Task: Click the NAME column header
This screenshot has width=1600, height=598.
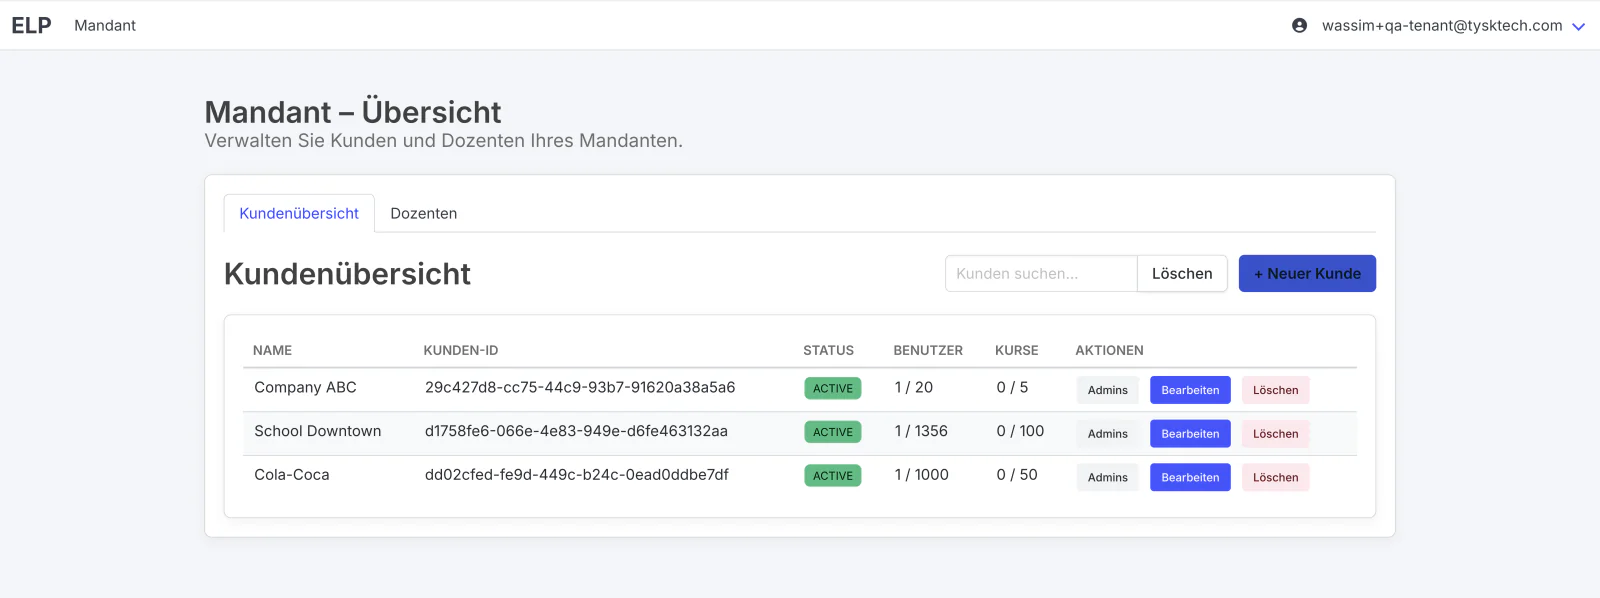Action: click(x=272, y=350)
